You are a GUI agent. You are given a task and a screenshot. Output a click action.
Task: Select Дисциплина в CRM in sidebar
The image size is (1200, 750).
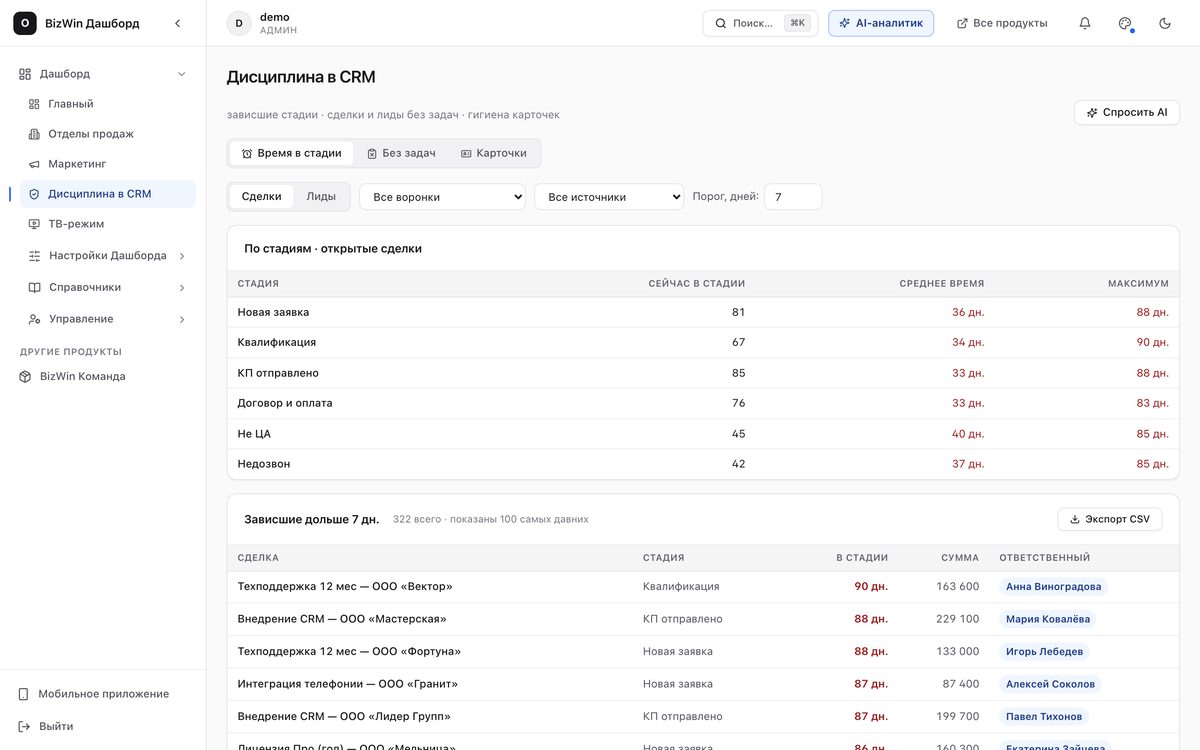[x=108, y=194]
